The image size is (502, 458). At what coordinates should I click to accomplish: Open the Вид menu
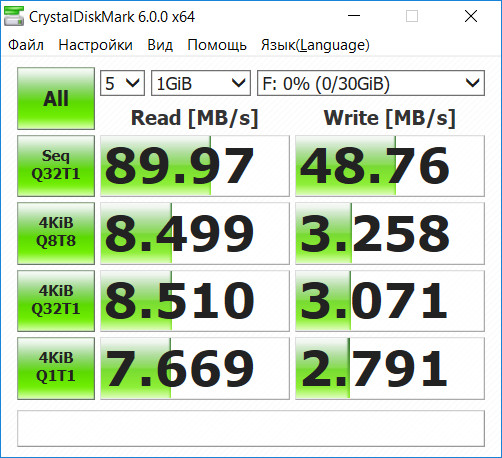(x=160, y=45)
